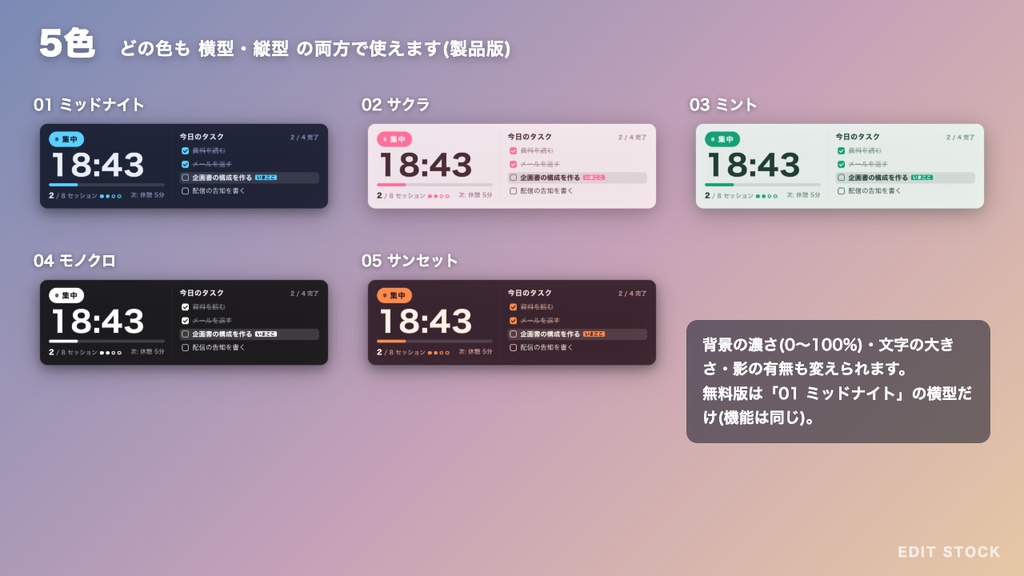Click the 18:43 timer in the モノクロ widget
This screenshot has height=576, width=1024.
tap(98, 321)
